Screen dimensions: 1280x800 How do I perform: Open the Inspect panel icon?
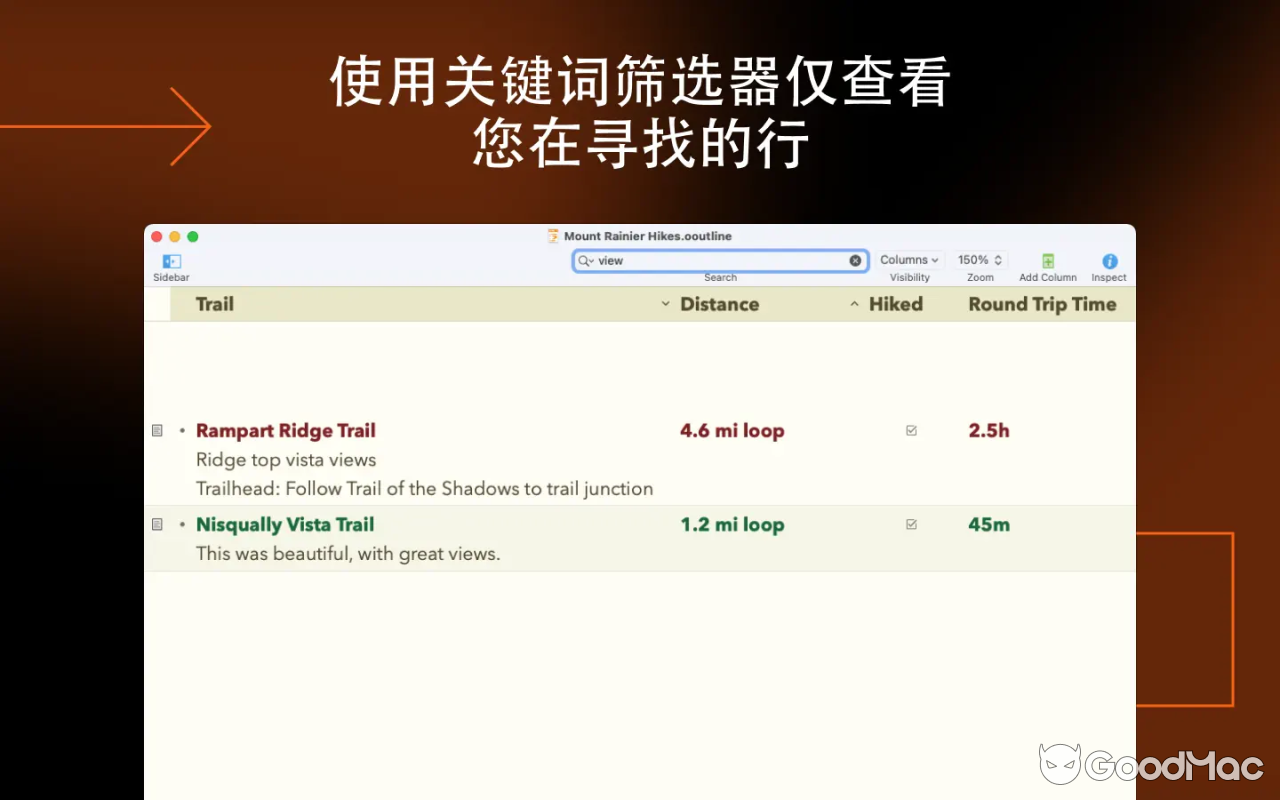(1109, 261)
